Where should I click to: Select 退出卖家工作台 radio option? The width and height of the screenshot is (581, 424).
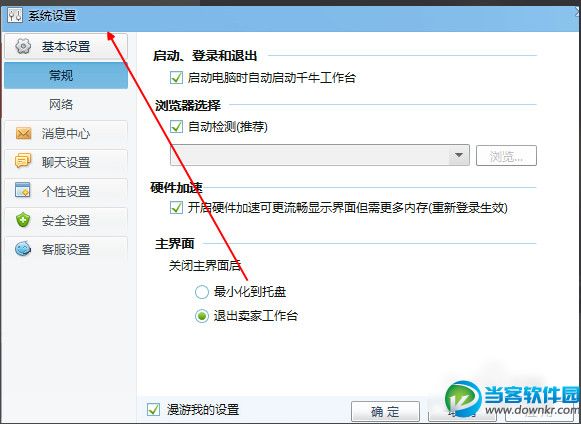202,316
